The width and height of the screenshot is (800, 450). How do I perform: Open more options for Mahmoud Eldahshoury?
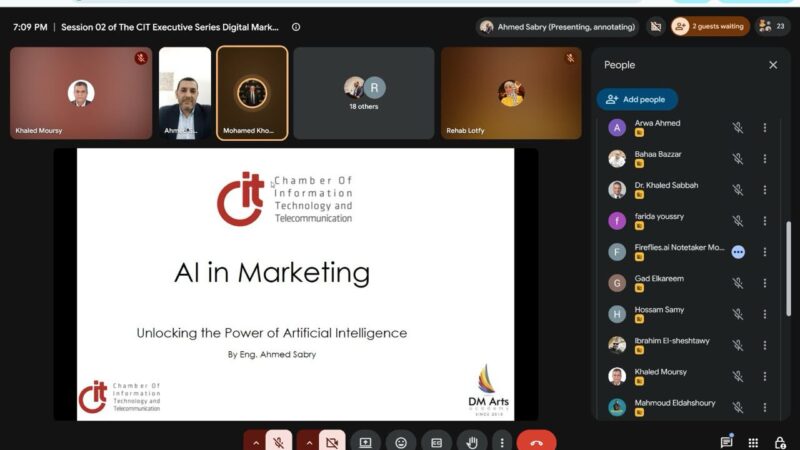click(765, 408)
